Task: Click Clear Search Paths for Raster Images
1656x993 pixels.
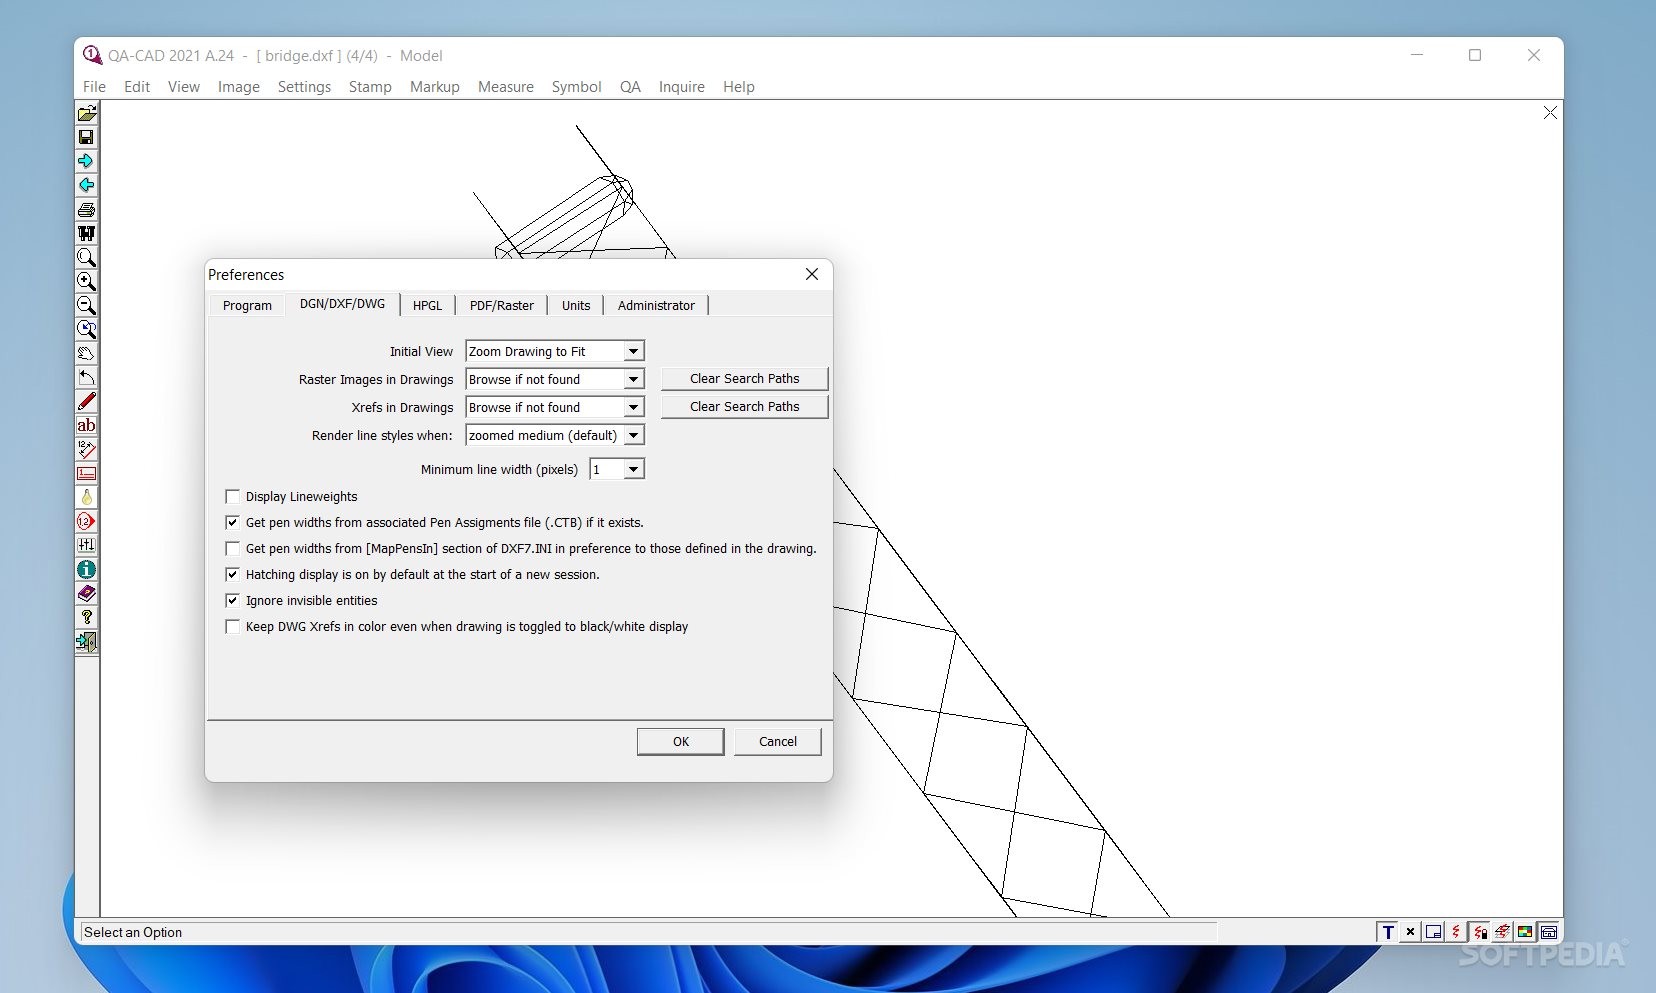Action: pos(744,378)
